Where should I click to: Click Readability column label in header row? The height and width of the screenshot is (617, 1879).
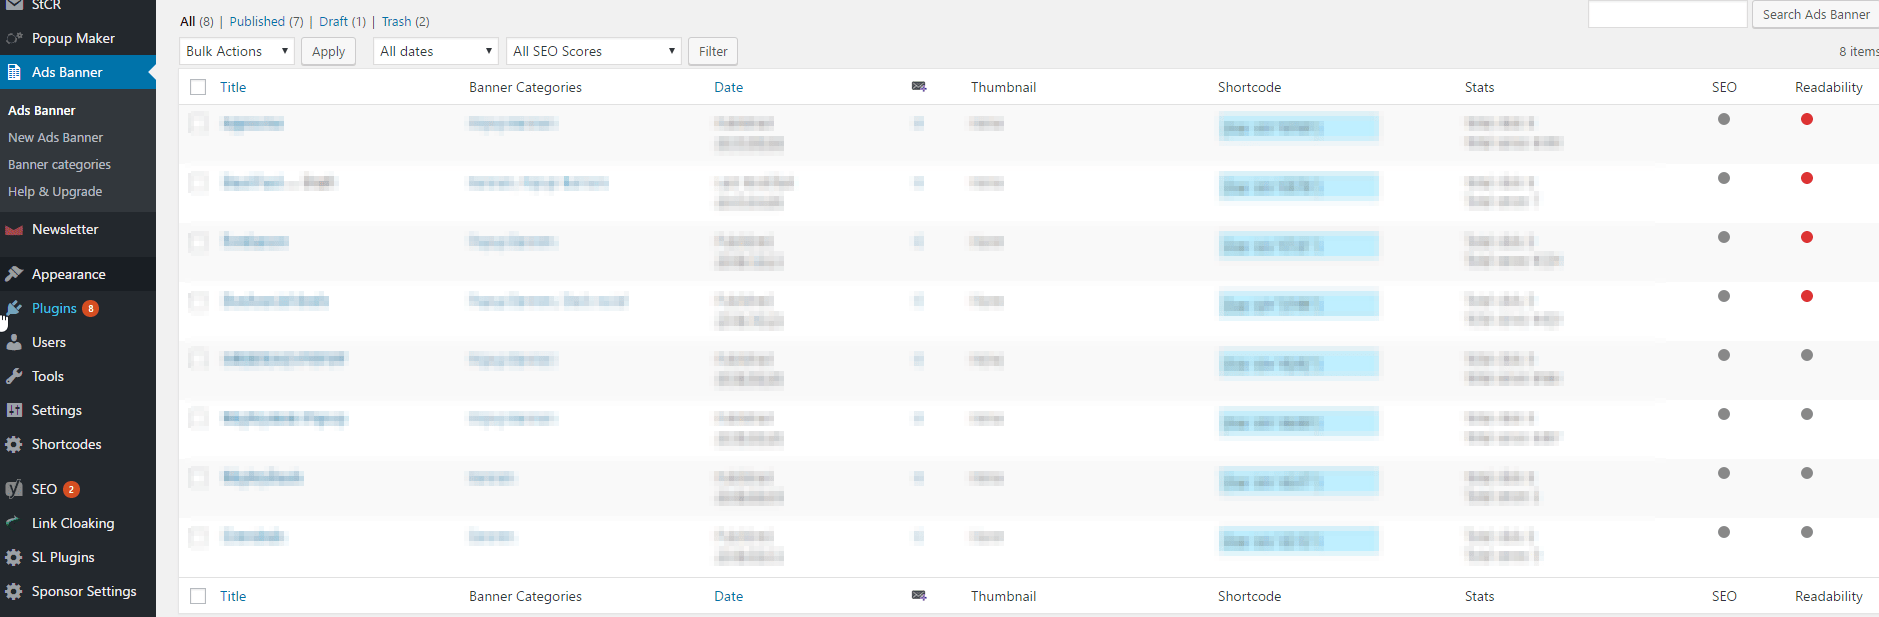click(1829, 87)
